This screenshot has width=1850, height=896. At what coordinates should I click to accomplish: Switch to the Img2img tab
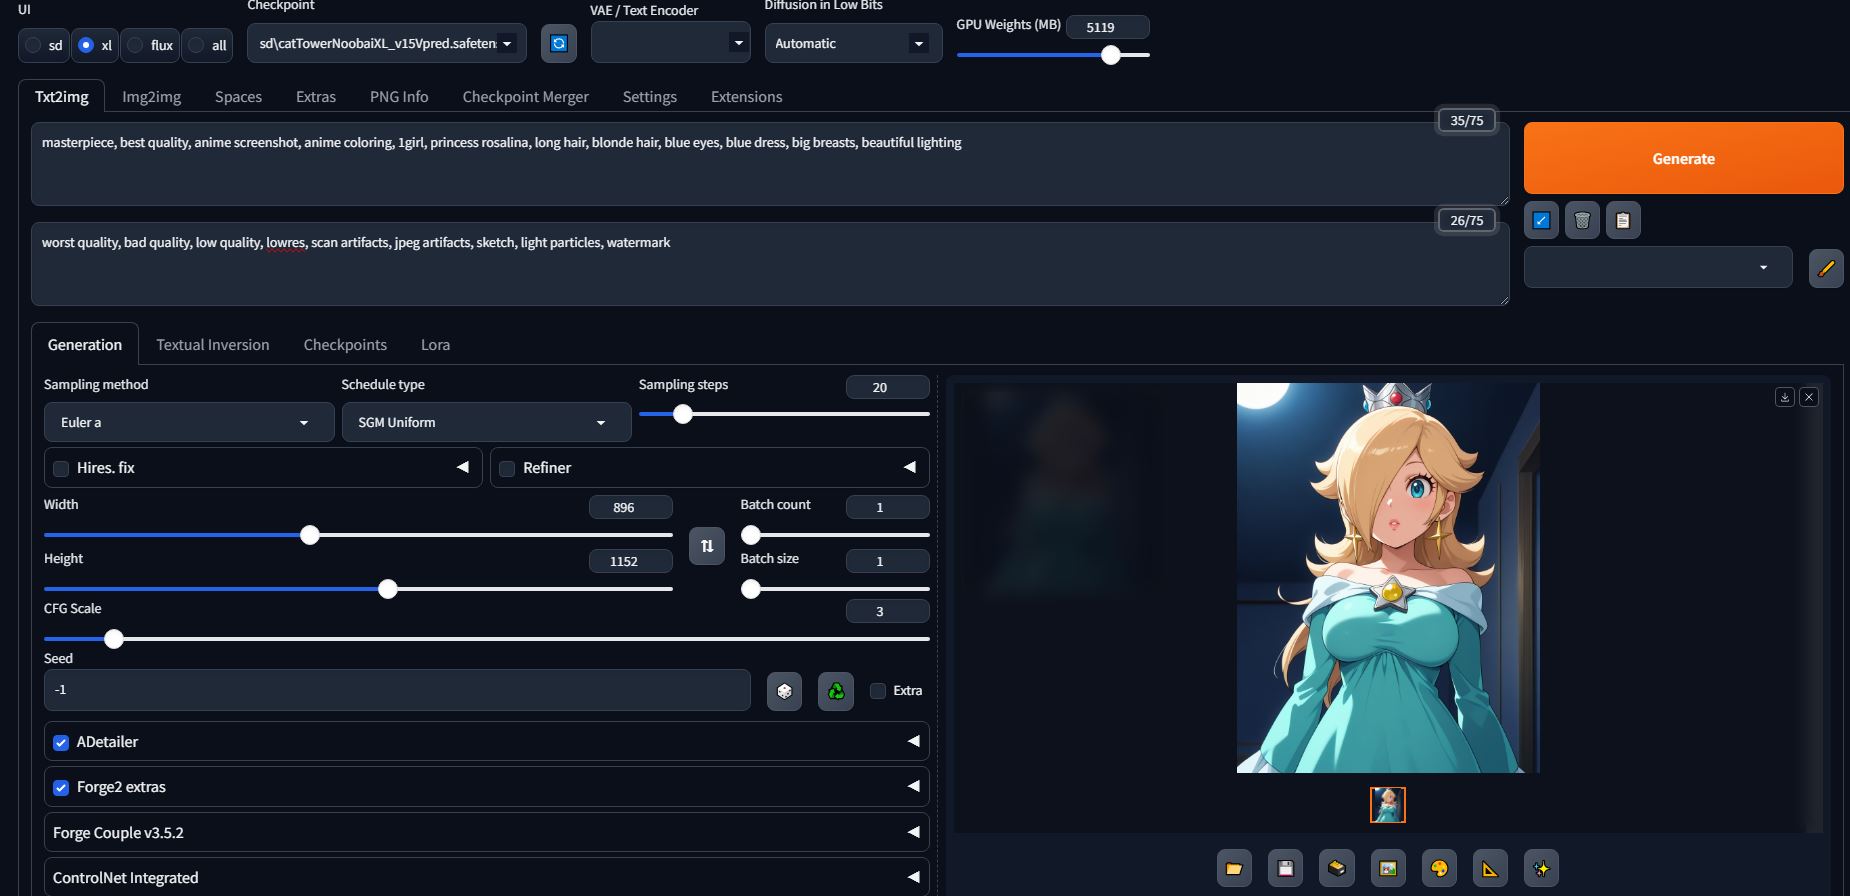(151, 96)
